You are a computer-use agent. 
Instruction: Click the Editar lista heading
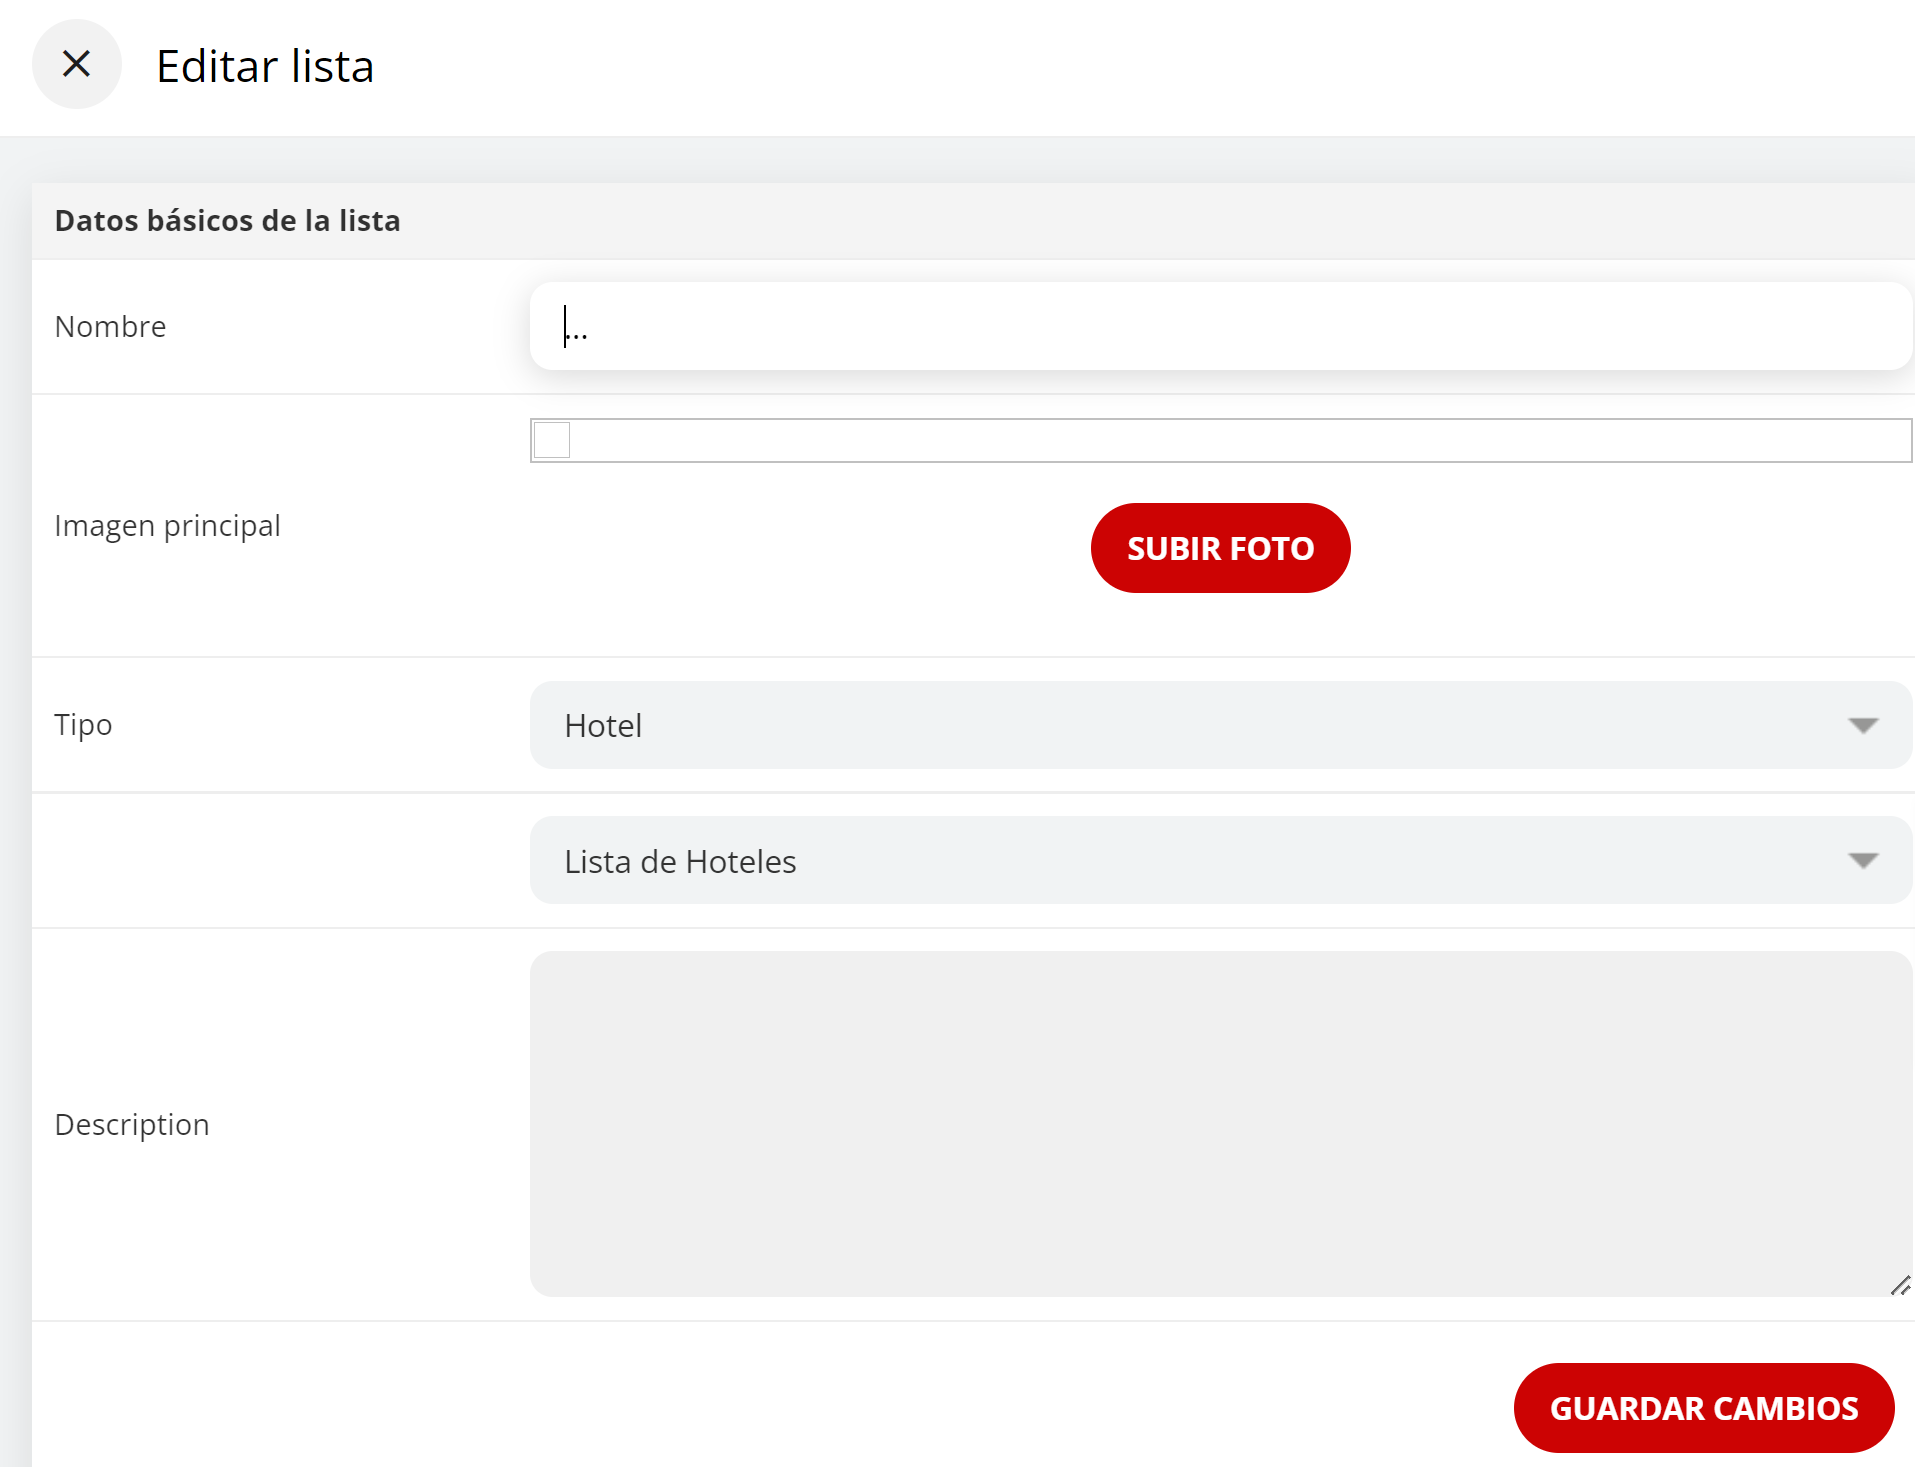[265, 66]
